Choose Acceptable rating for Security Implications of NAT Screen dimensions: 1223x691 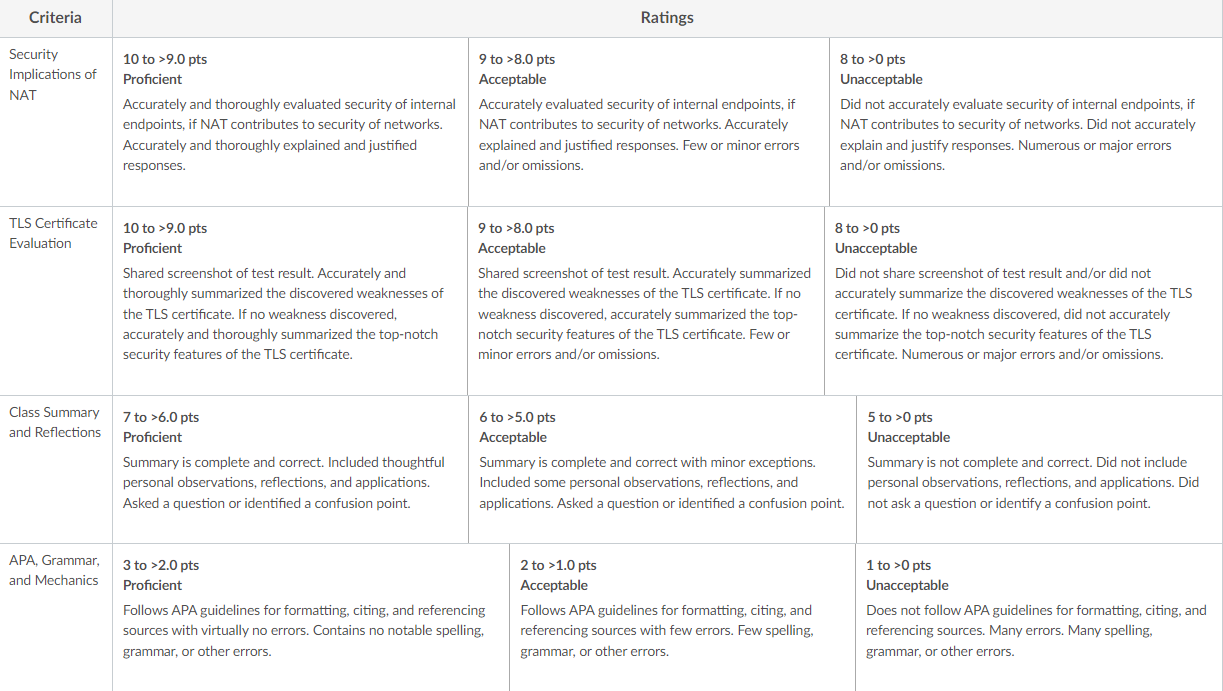point(649,122)
